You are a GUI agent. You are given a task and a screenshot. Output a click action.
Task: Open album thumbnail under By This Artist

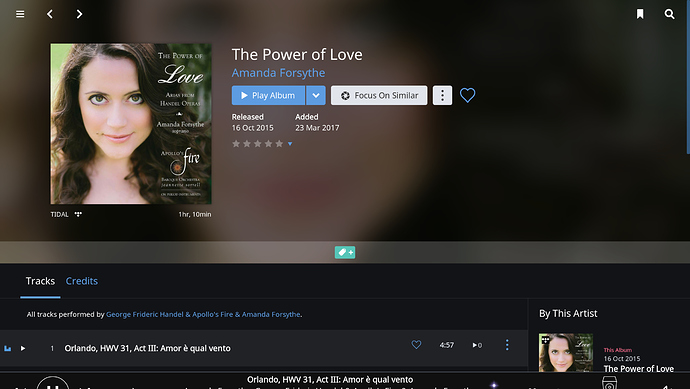tap(565, 352)
